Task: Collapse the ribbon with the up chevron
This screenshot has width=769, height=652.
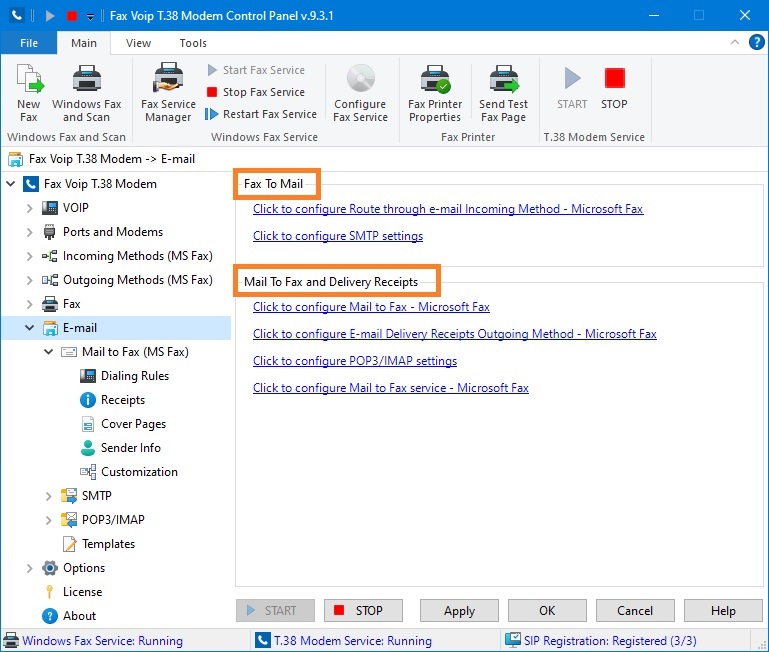Action: click(x=735, y=42)
